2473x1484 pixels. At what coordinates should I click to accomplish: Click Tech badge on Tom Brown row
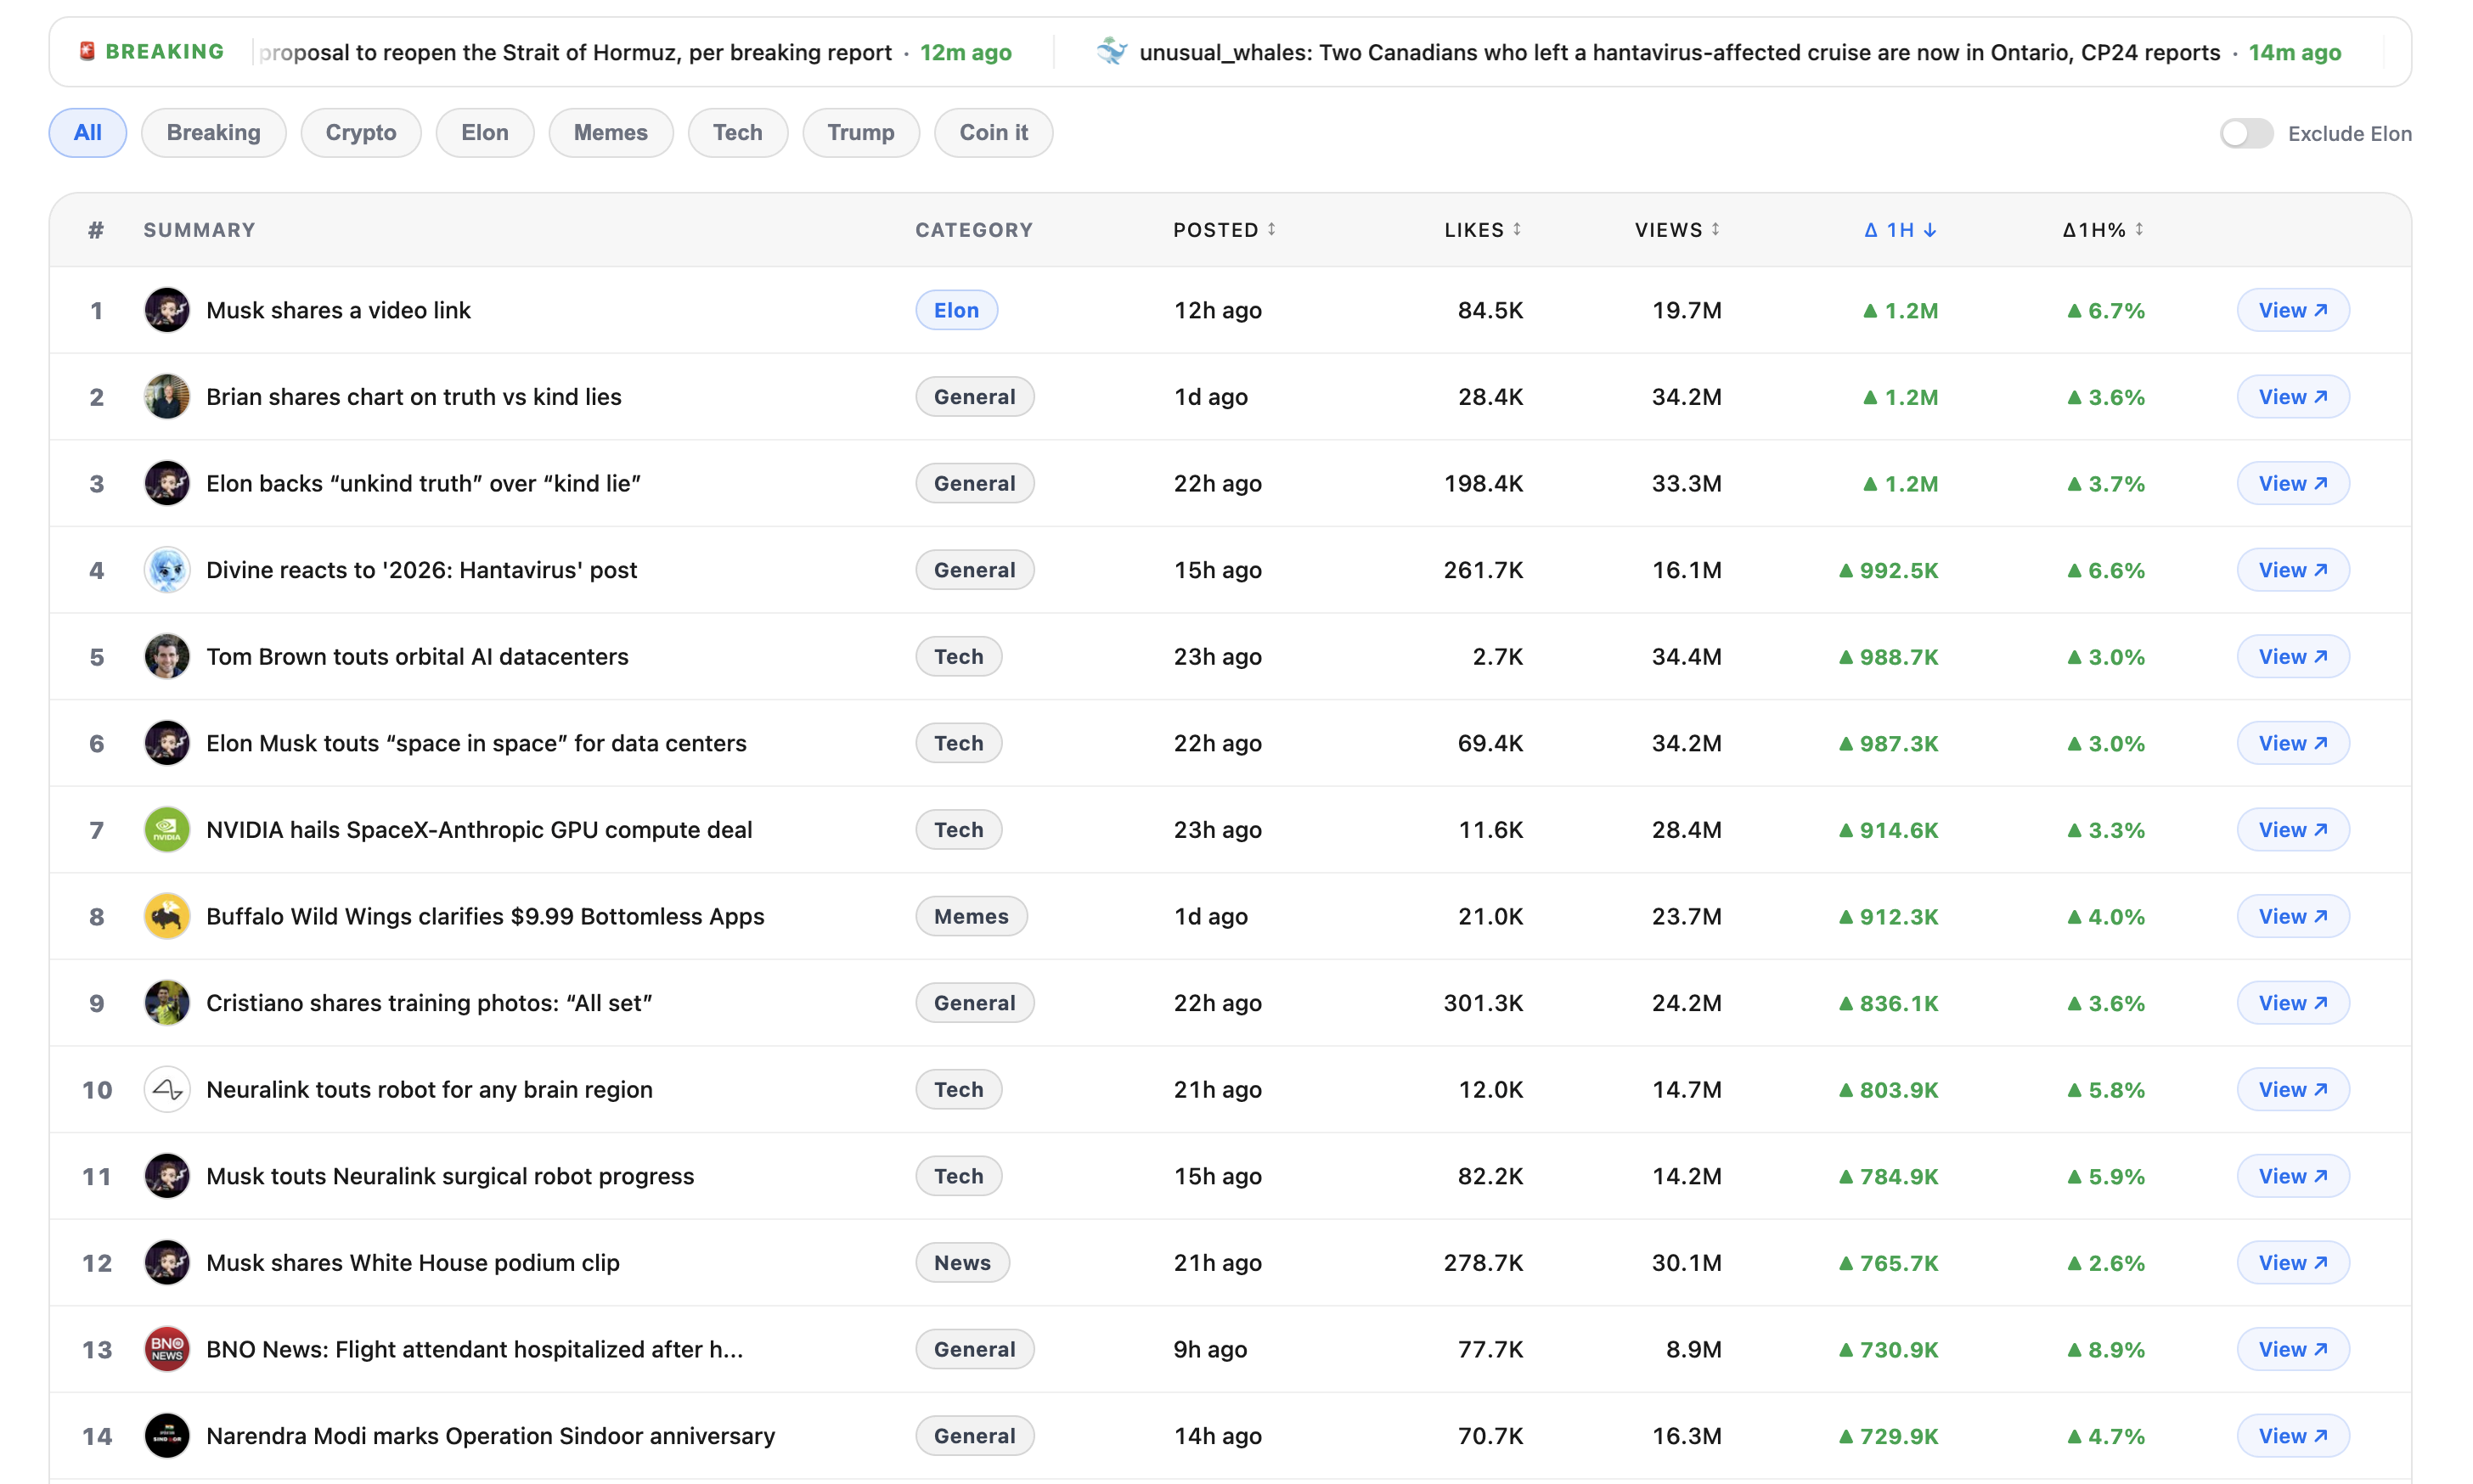coord(959,656)
